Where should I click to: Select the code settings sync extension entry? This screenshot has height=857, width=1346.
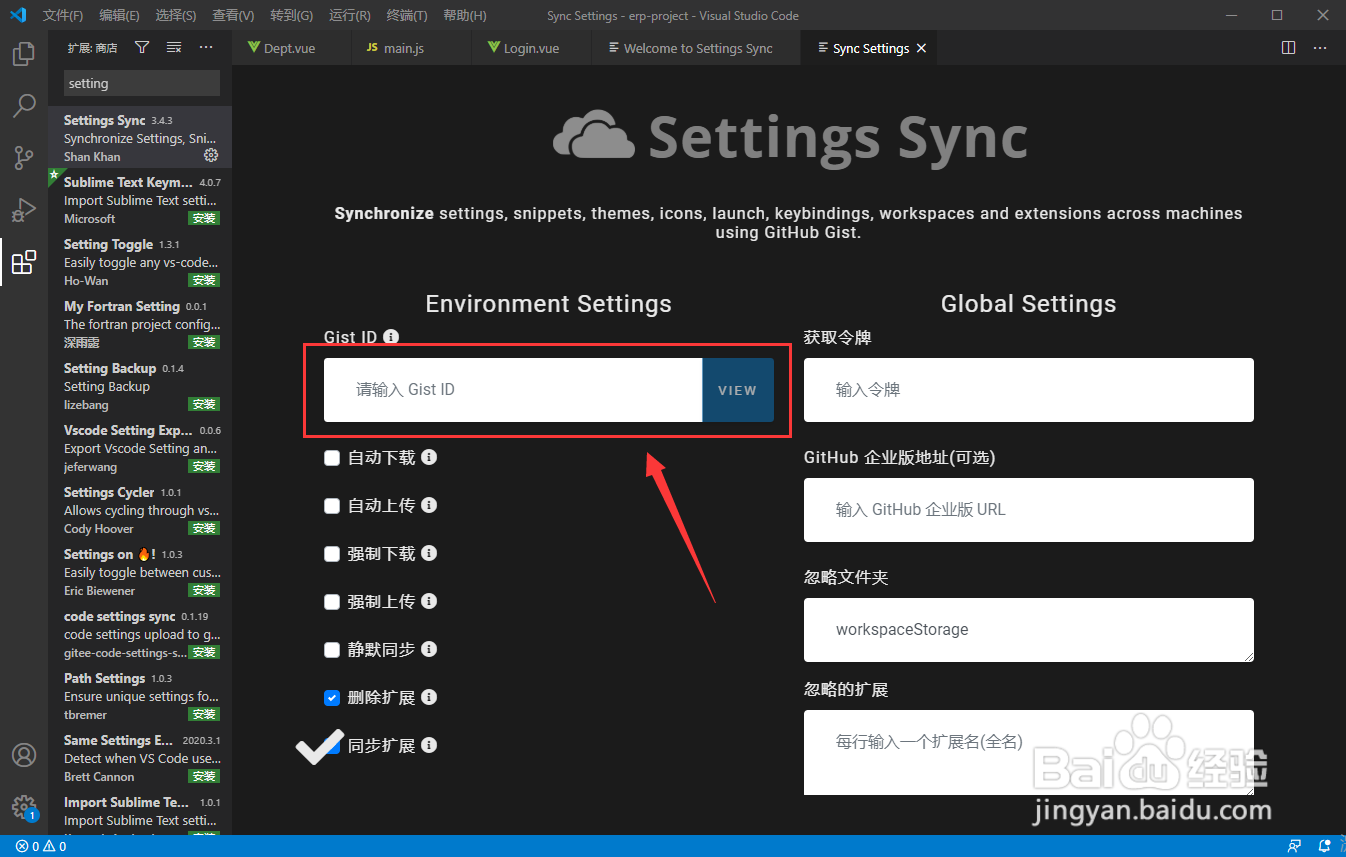(140, 634)
